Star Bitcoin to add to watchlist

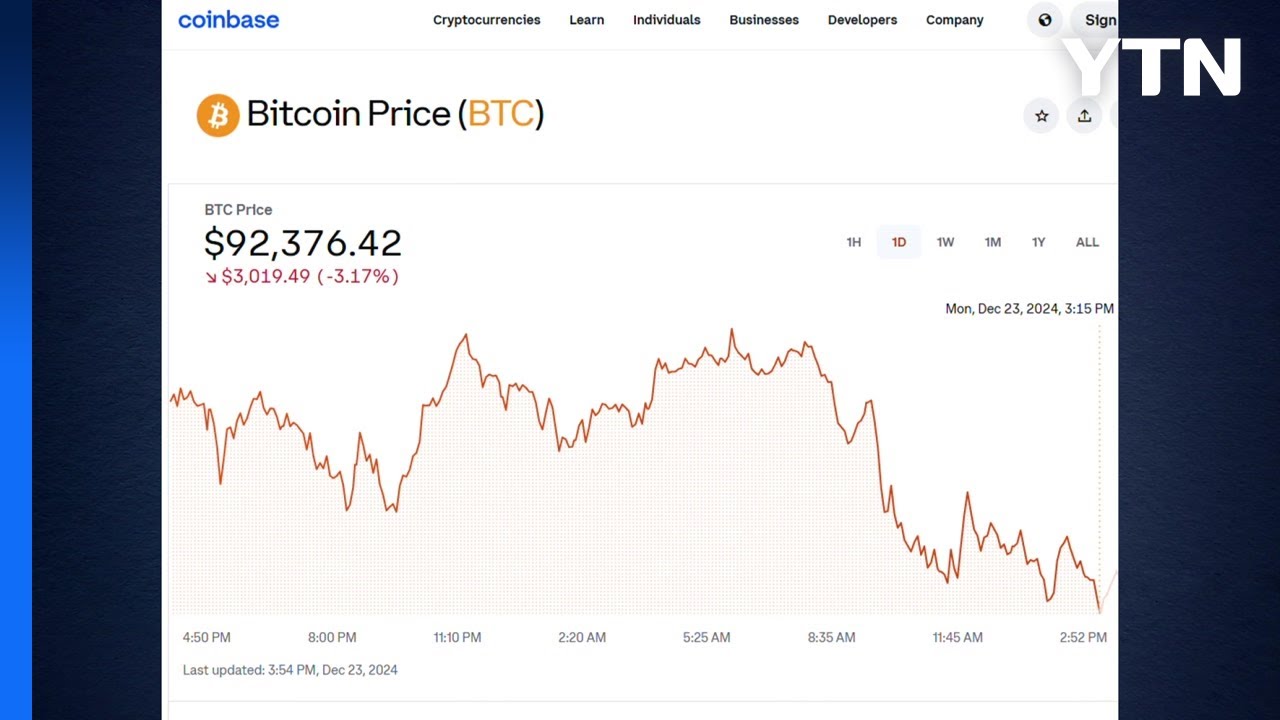point(1041,116)
